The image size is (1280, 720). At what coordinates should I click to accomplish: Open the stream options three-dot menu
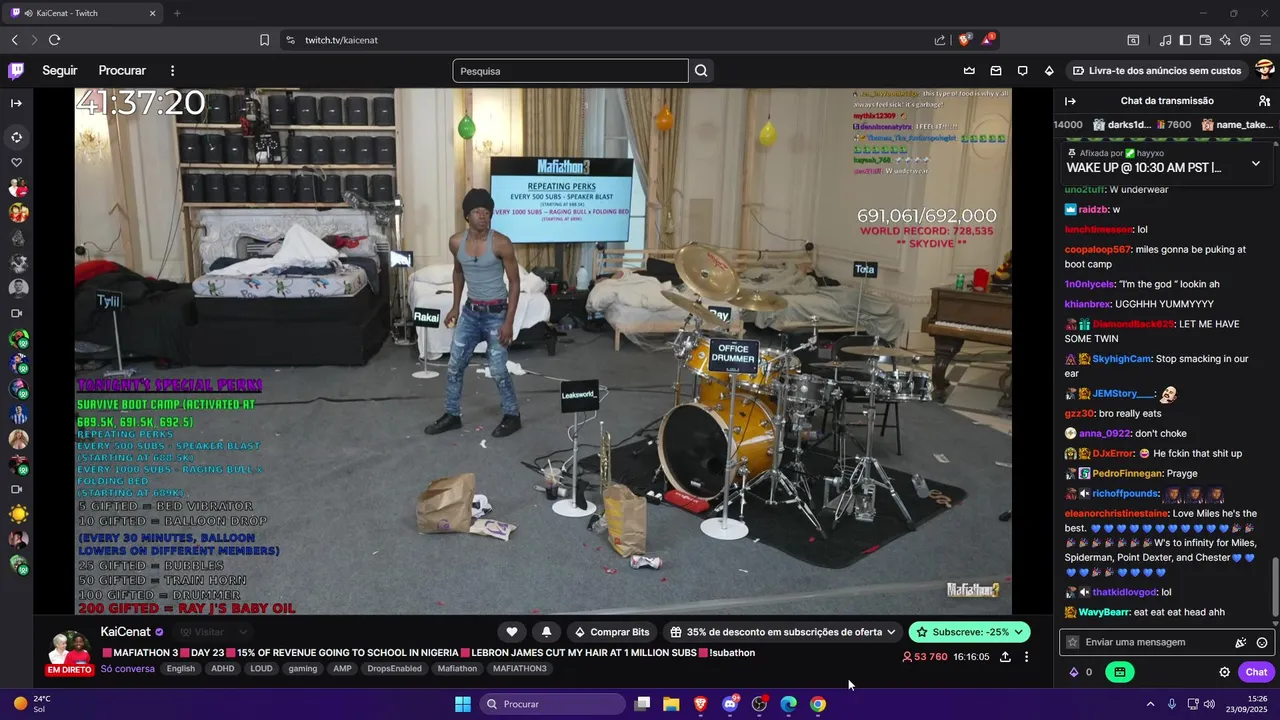(1026, 657)
